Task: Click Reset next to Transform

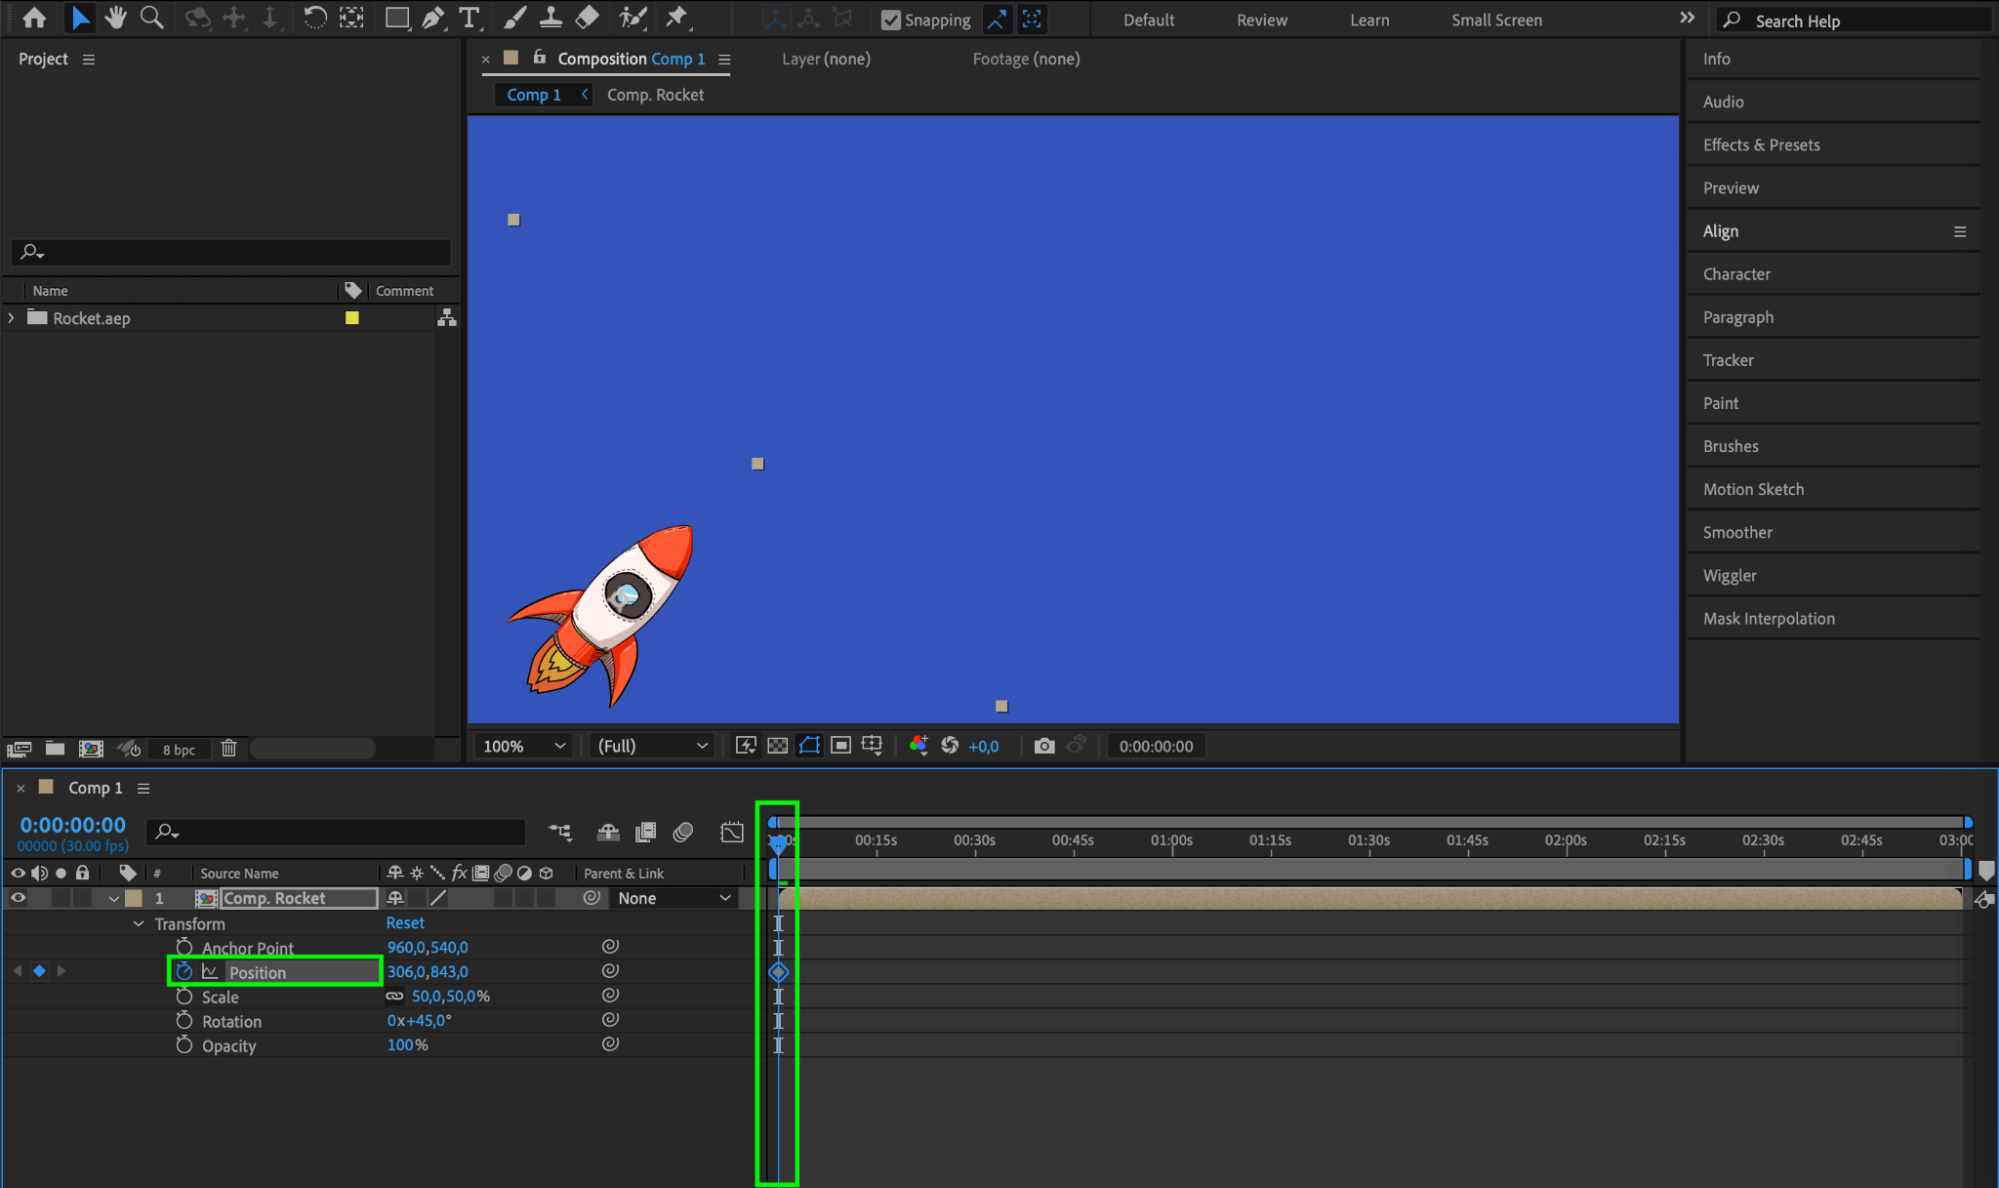Action: click(405, 923)
